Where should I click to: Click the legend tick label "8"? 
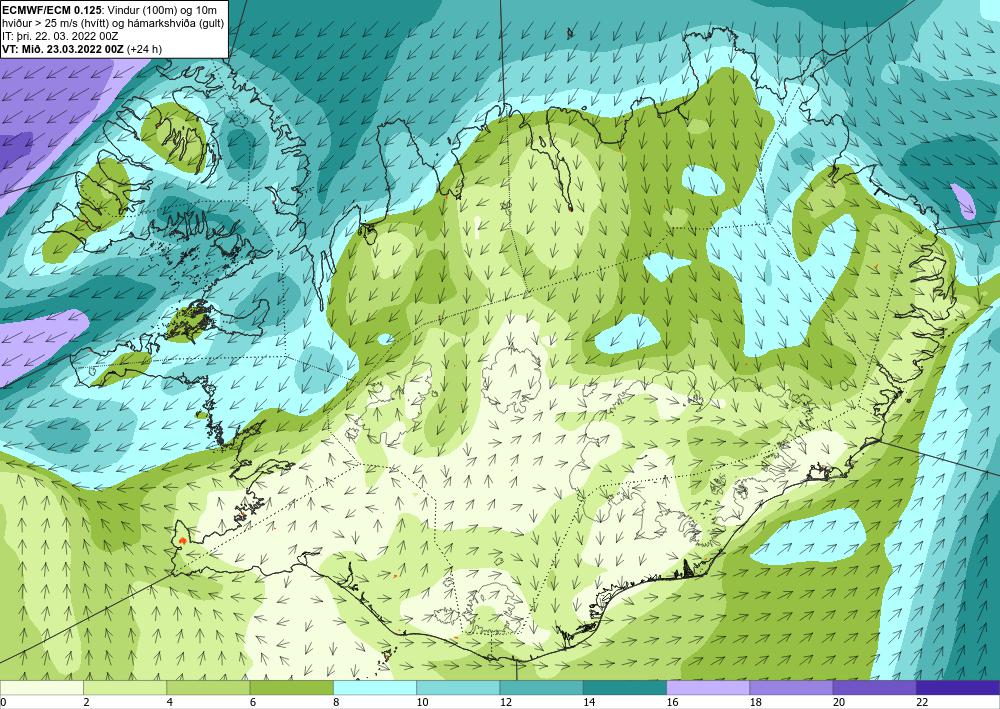click(x=336, y=703)
